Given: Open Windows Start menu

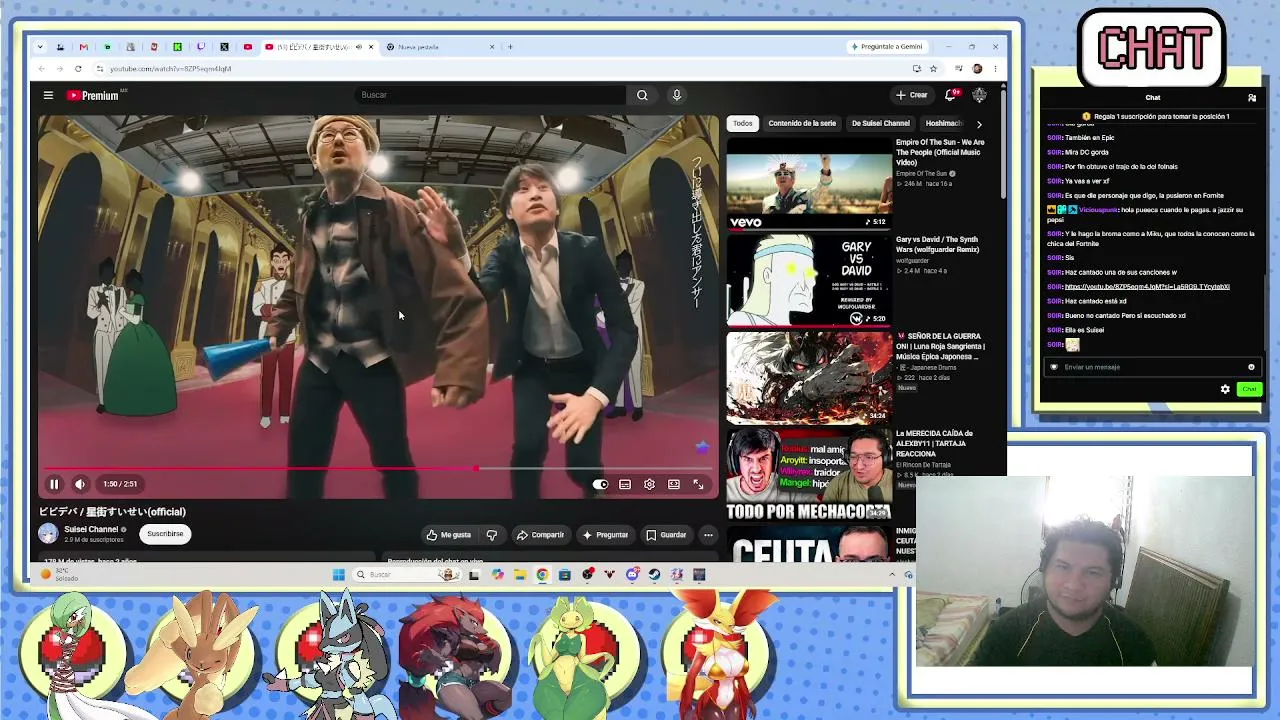Looking at the screenshot, I should click(338, 575).
